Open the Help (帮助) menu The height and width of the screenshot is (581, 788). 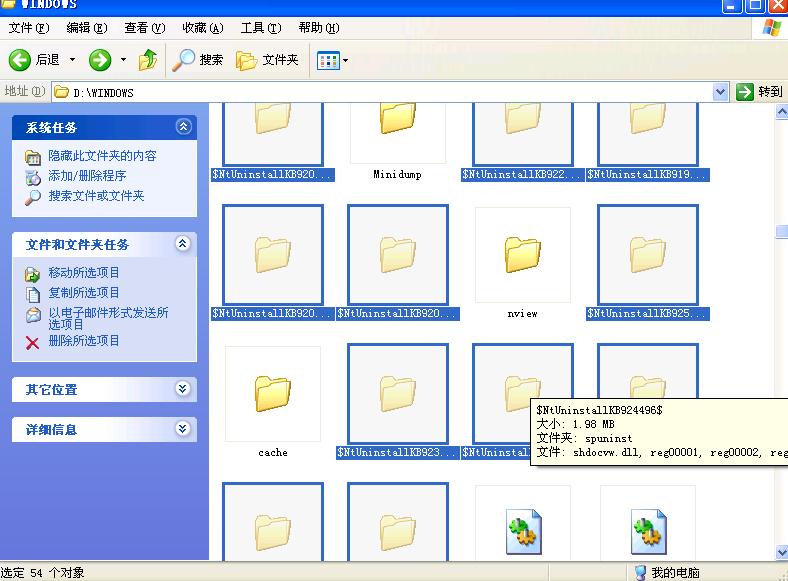coord(319,28)
